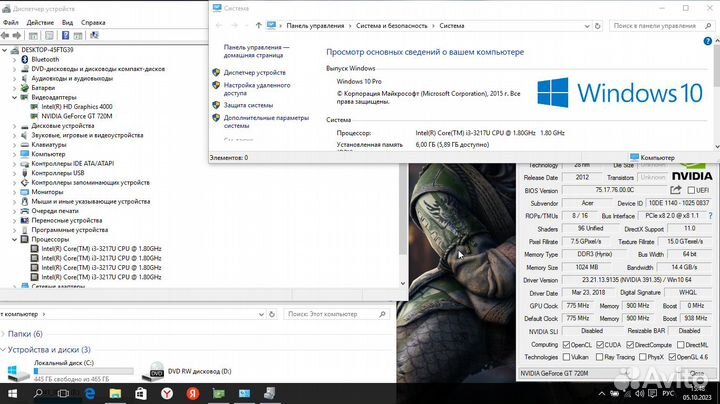Open taskbar search magnifier
Screen dimensions: 720x404
click(x=39, y=393)
